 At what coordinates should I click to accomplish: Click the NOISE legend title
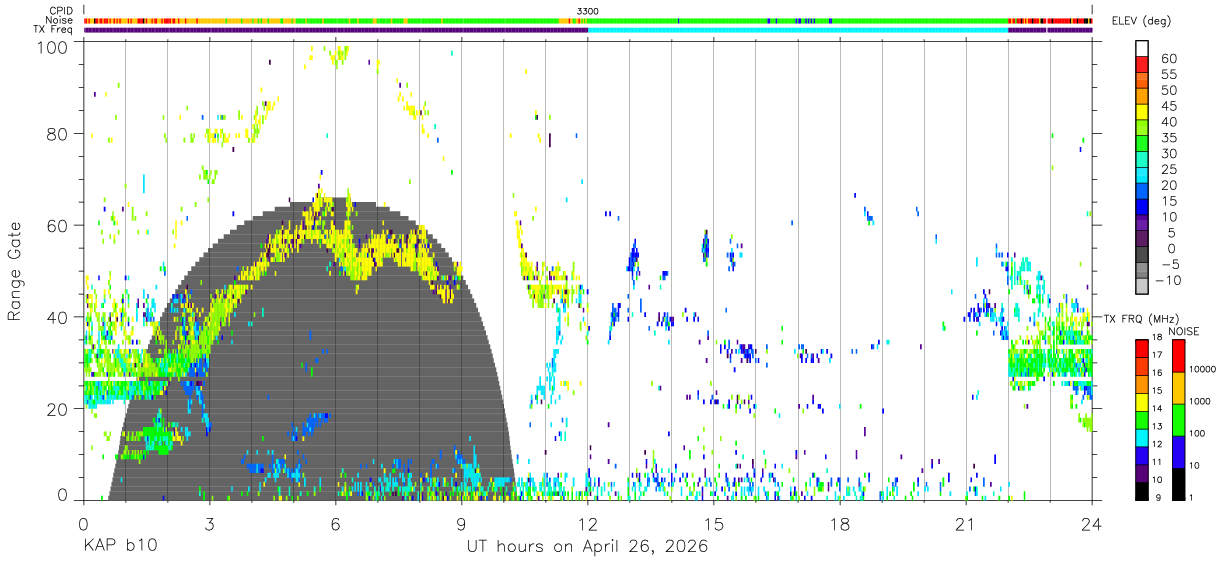(1186, 331)
